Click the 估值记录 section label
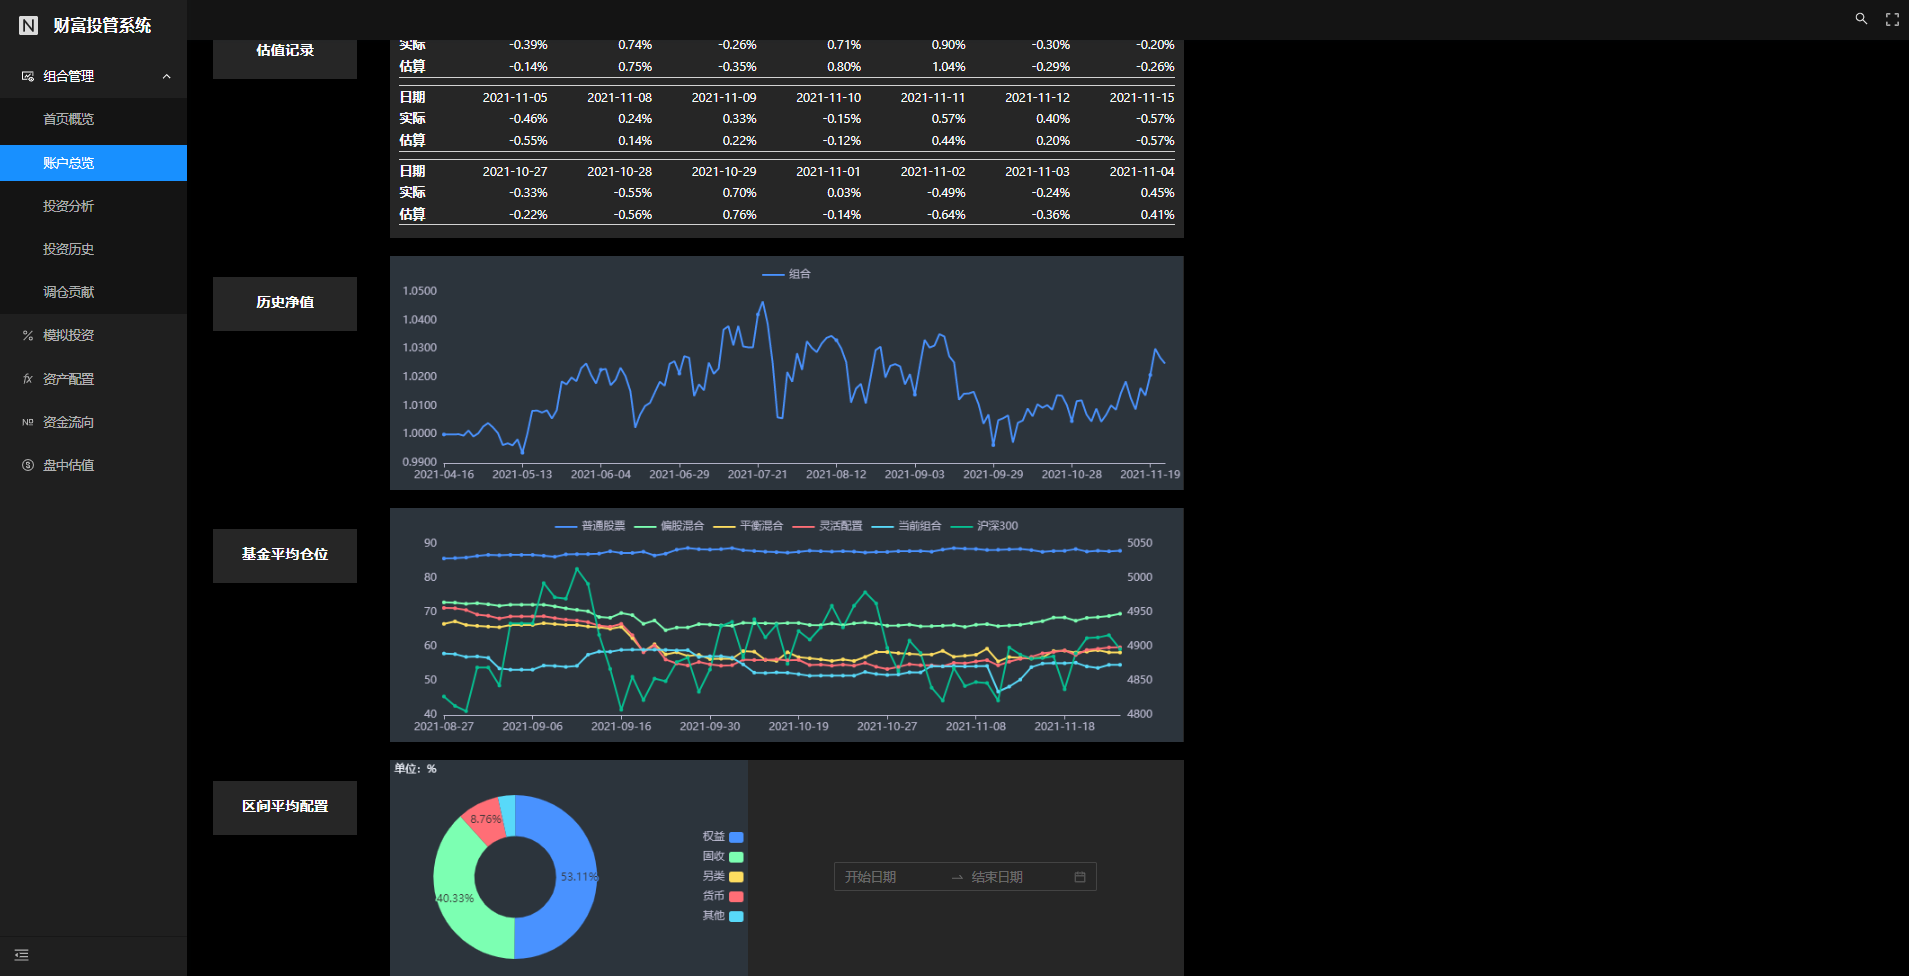The image size is (1909, 976). point(285,50)
